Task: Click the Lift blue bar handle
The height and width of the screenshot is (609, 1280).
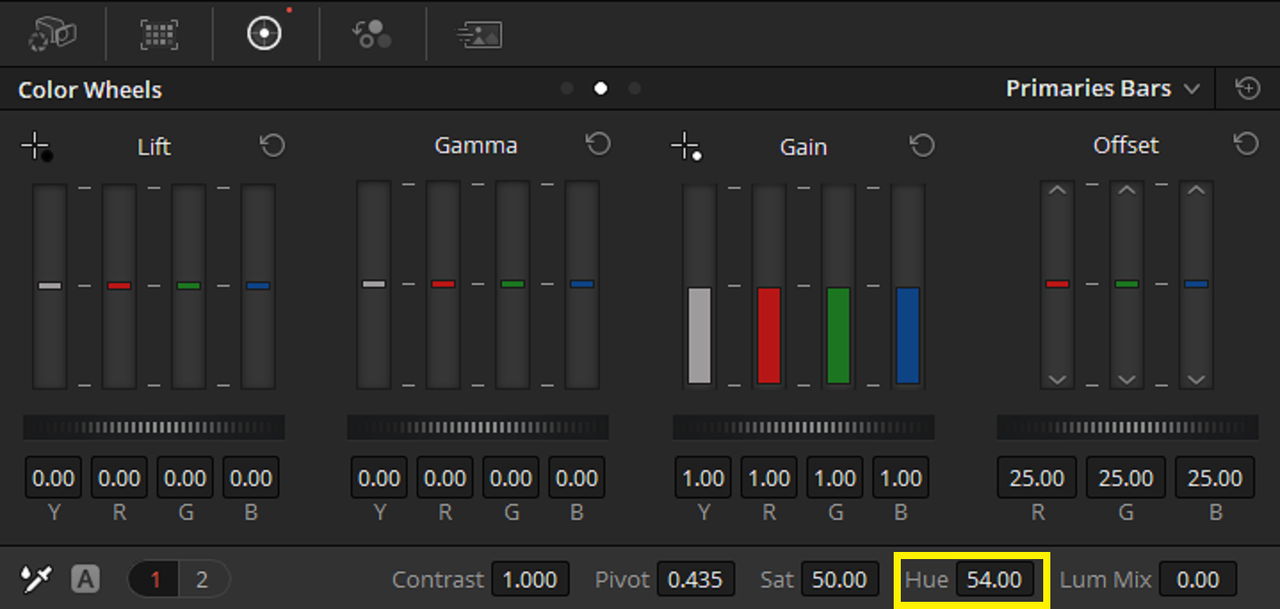Action: point(258,286)
